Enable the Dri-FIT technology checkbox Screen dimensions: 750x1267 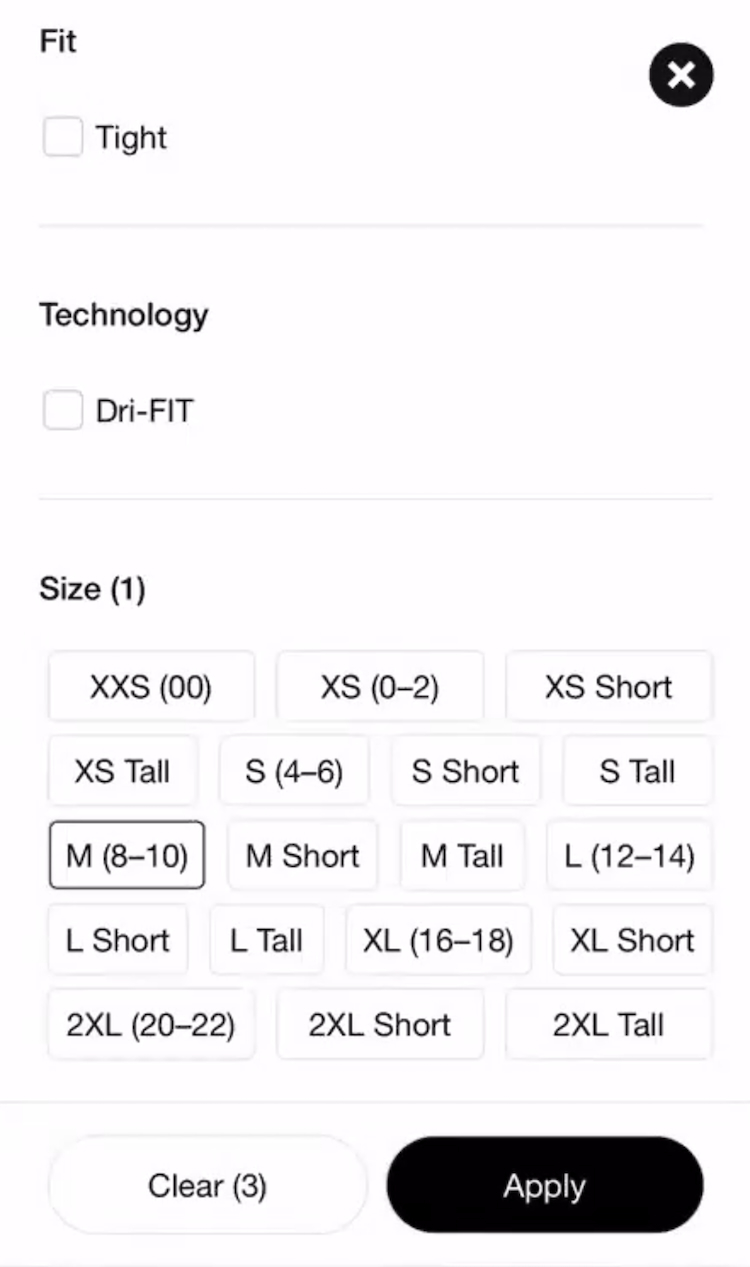coord(63,410)
